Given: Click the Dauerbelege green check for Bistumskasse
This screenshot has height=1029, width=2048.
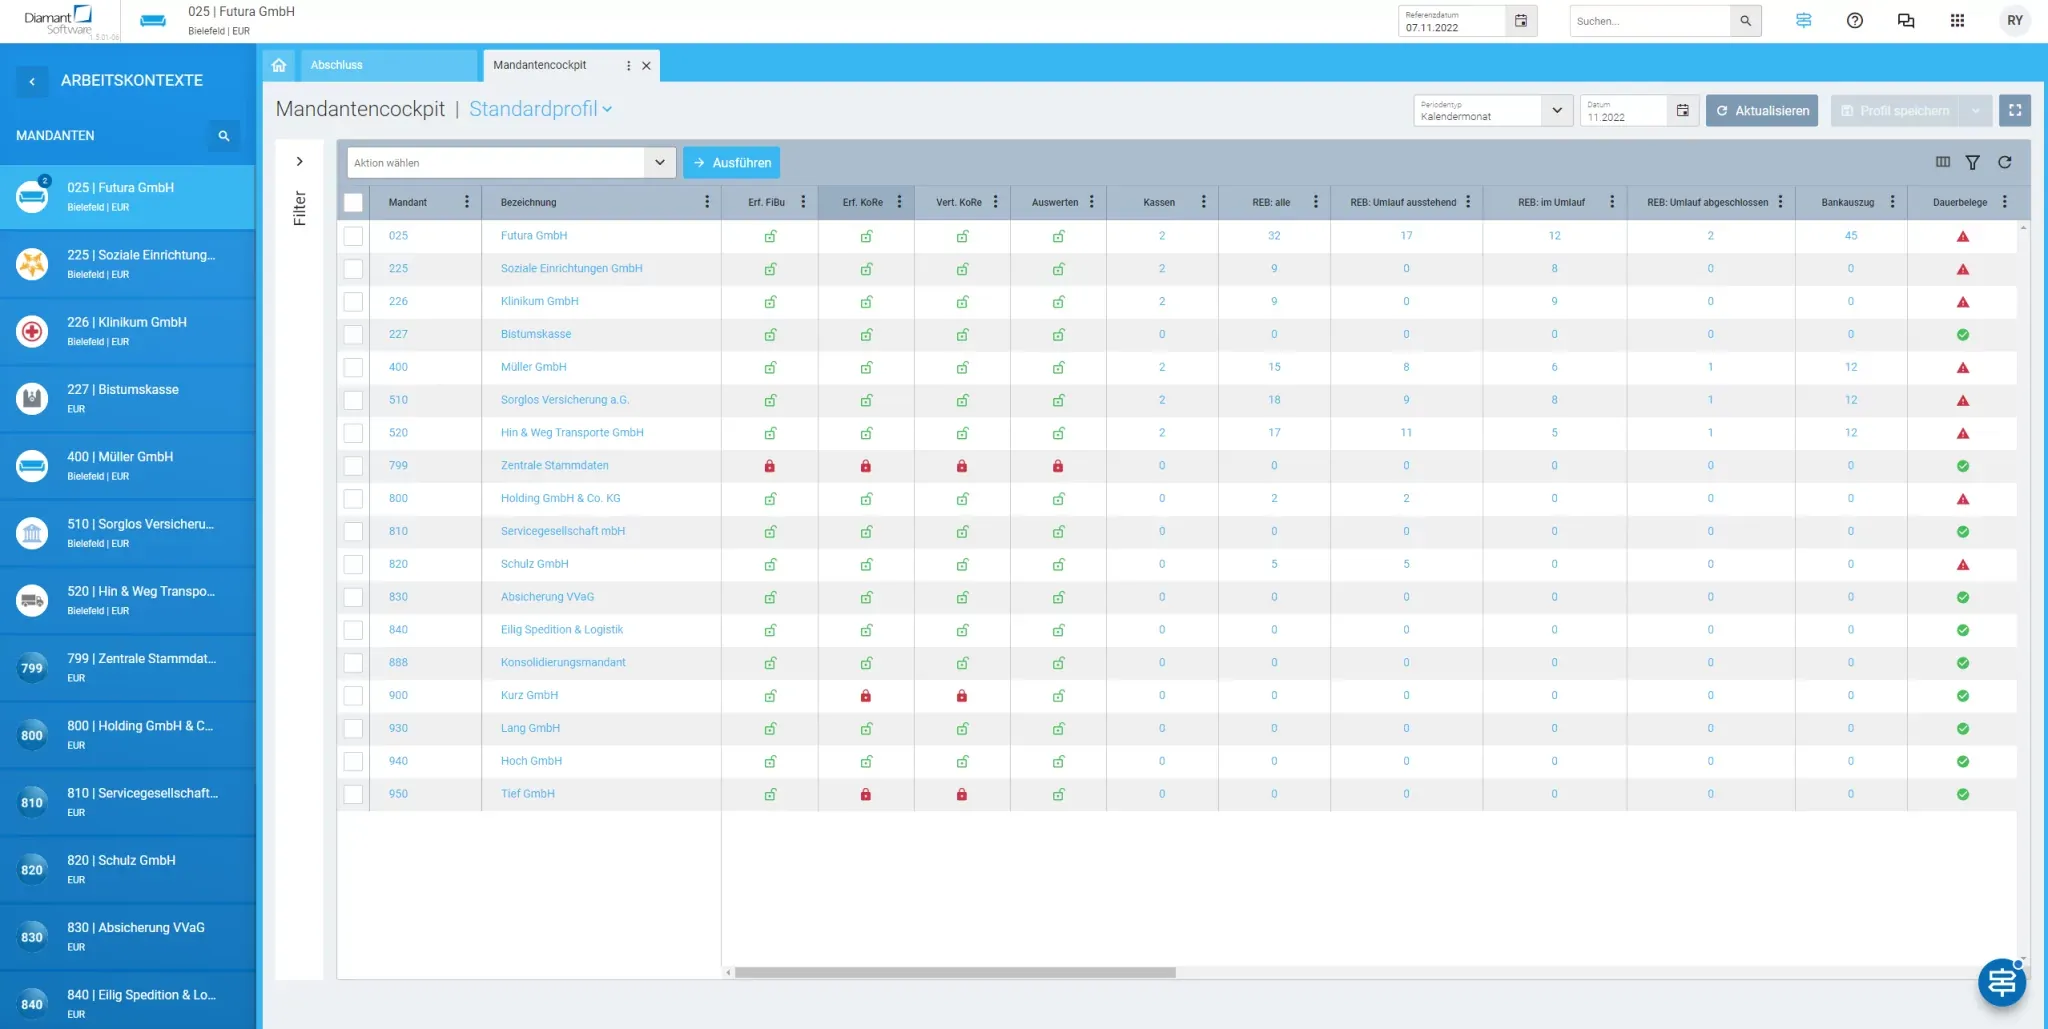Looking at the screenshot, I should coord(1963,335).
